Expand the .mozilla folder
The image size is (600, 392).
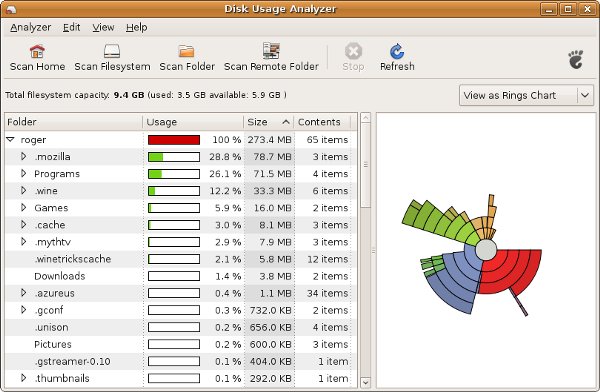pyautogui.click(x=24, y=156)
